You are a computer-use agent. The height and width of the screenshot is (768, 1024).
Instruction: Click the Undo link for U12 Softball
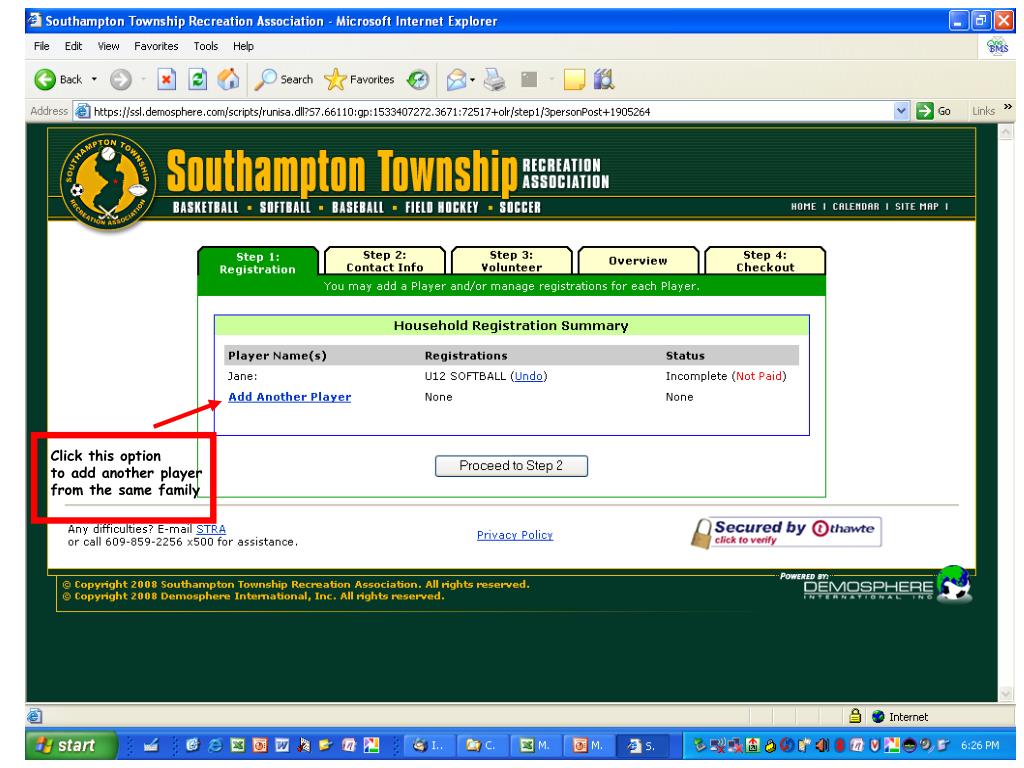(x=528, y=376)
